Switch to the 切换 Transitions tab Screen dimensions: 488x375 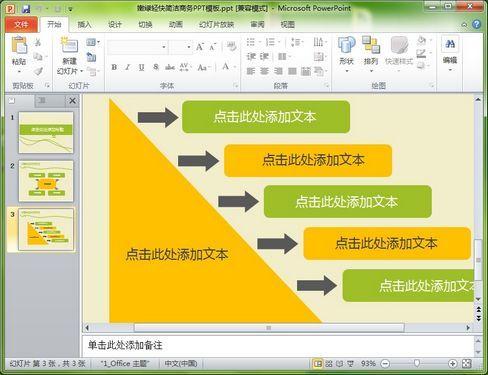coord(145,24)
